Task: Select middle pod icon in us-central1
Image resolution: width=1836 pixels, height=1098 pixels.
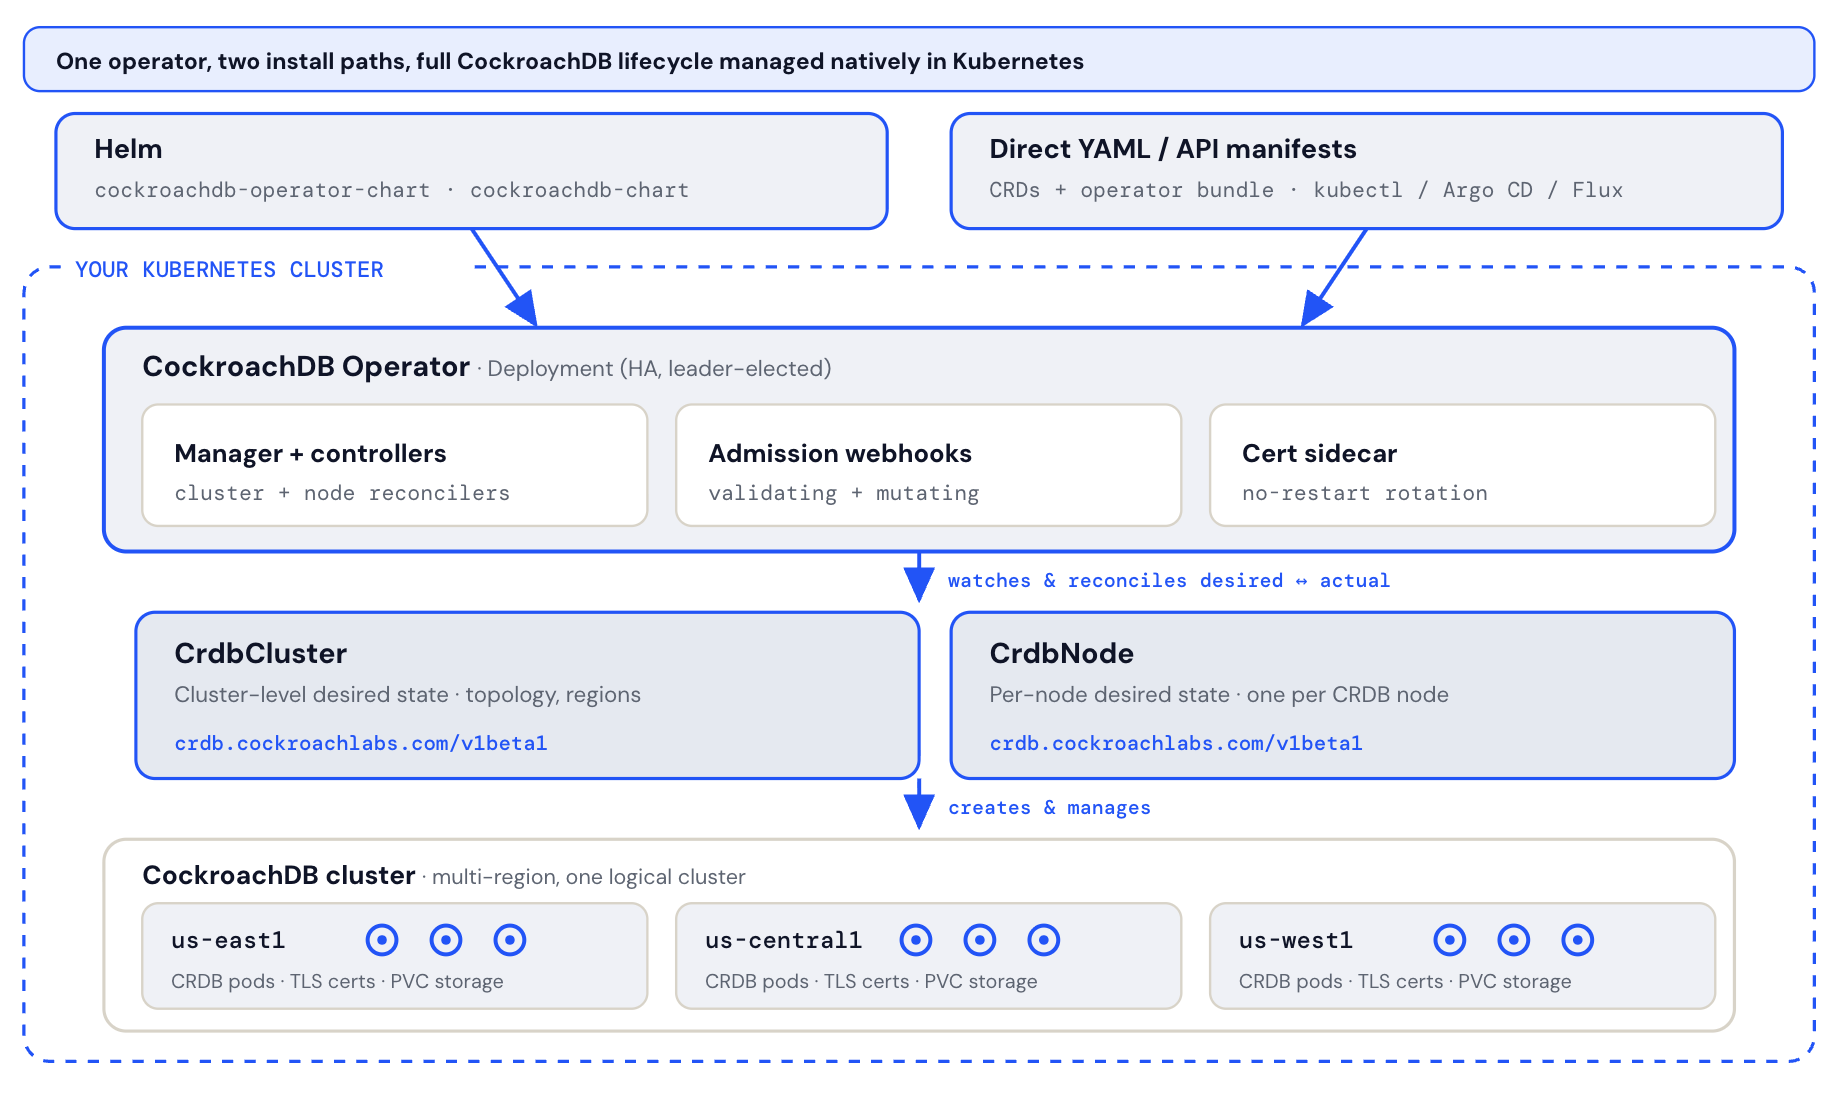Action: (x=980, y=940)
